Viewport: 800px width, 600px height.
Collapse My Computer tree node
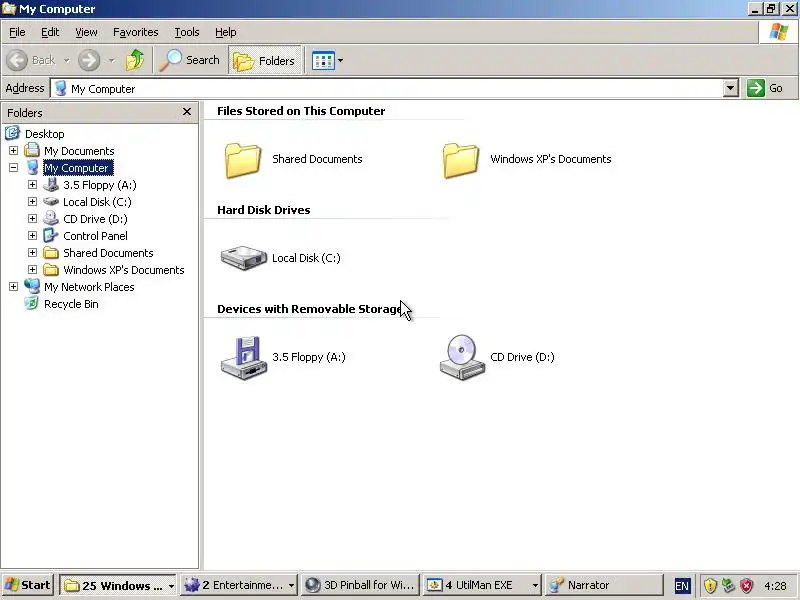click(14, 167)
